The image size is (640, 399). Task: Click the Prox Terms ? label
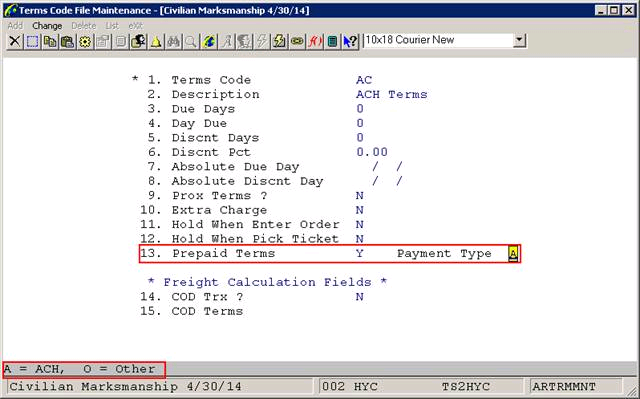pyautogui.click(x=220, y=195)
